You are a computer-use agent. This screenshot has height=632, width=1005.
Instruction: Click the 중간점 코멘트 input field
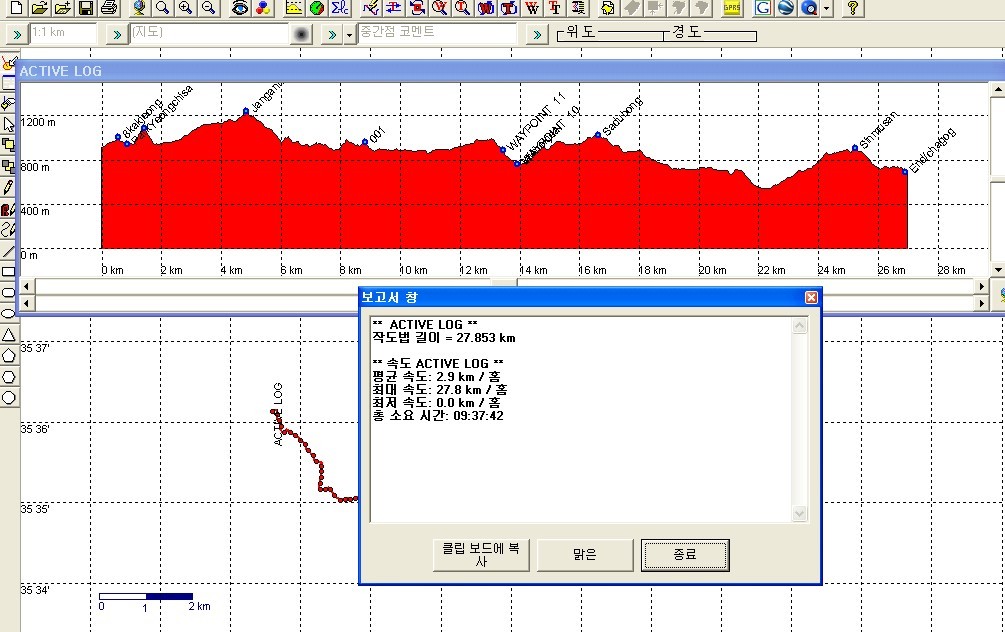click(436, 33)
